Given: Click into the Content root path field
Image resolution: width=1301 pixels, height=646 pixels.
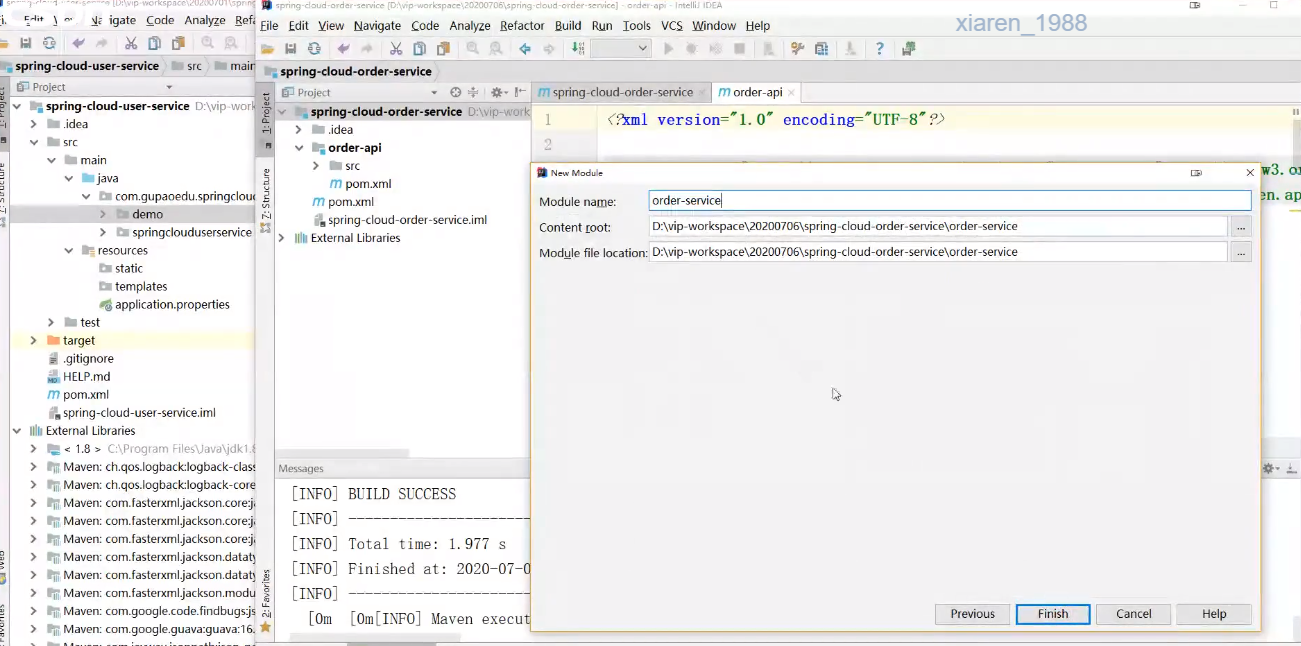Looking at the screenshot, I should (938, 227).
